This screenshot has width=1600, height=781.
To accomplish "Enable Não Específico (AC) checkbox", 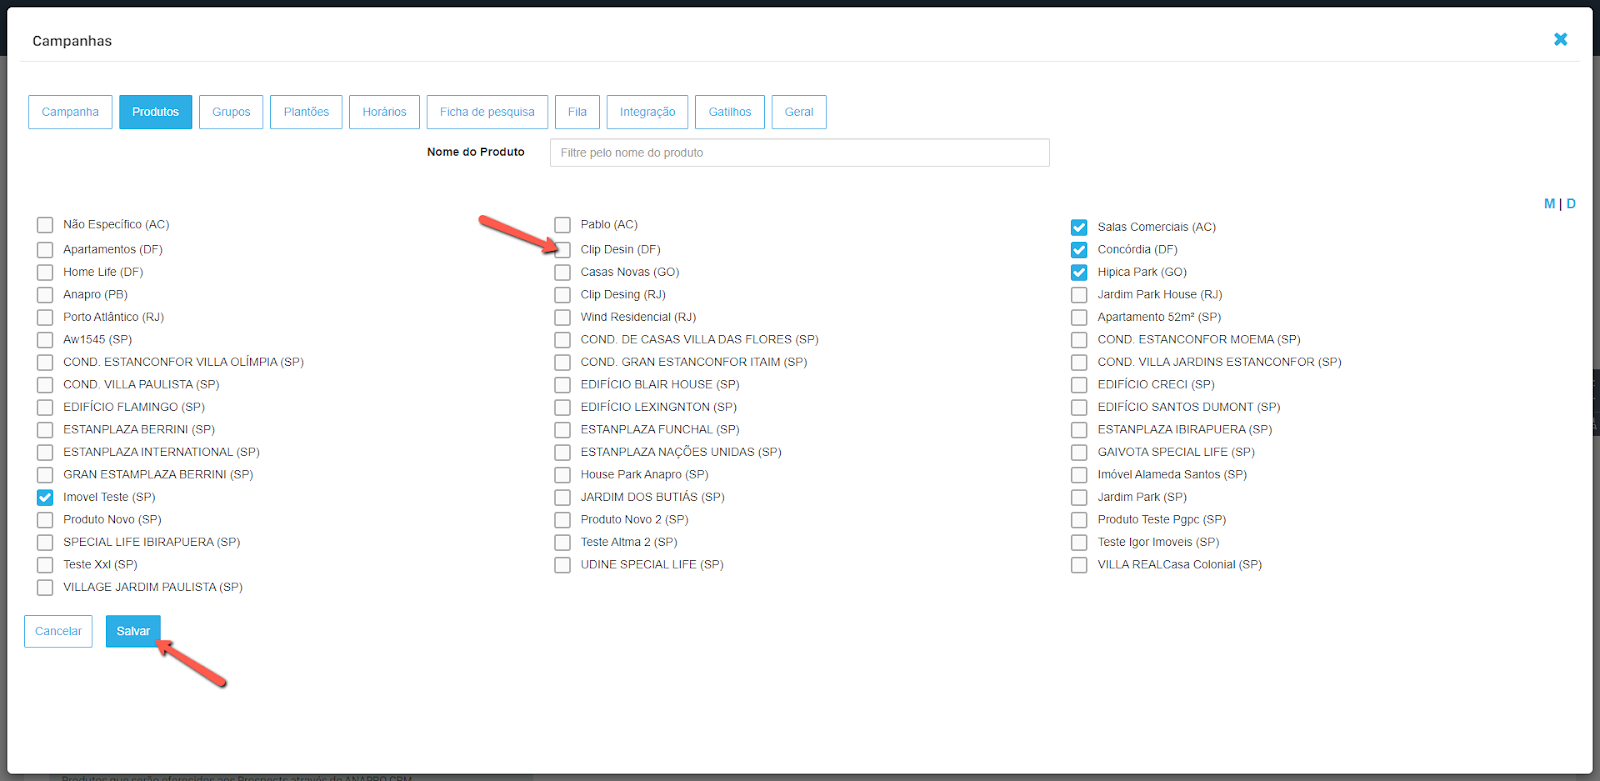I will [45, 225].
